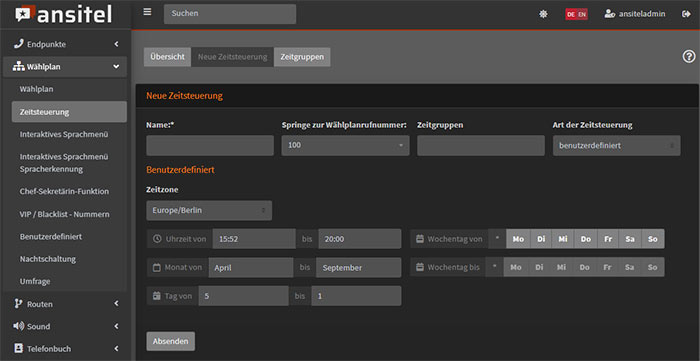The image size is (700, 361).
Task: Open the Zeitgruppen tab
Action: click(x=302, y=57)
